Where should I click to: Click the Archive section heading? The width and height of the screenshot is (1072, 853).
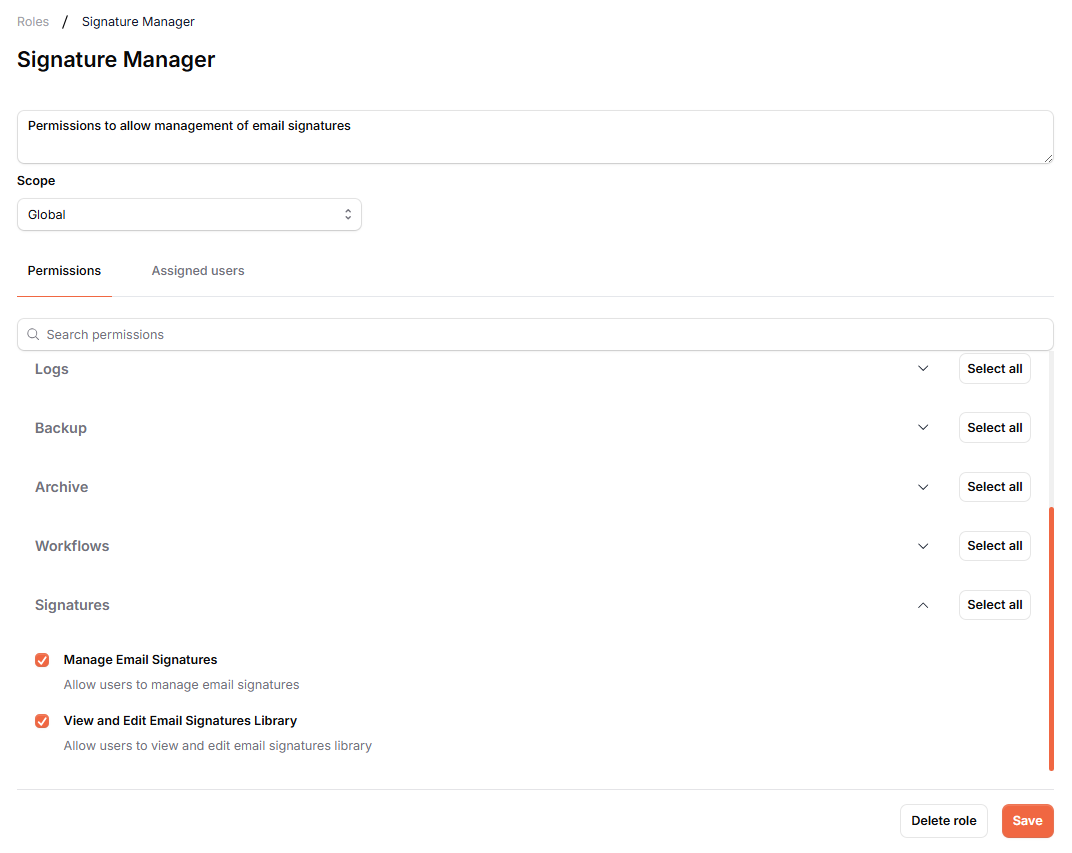tap(62, 487)
